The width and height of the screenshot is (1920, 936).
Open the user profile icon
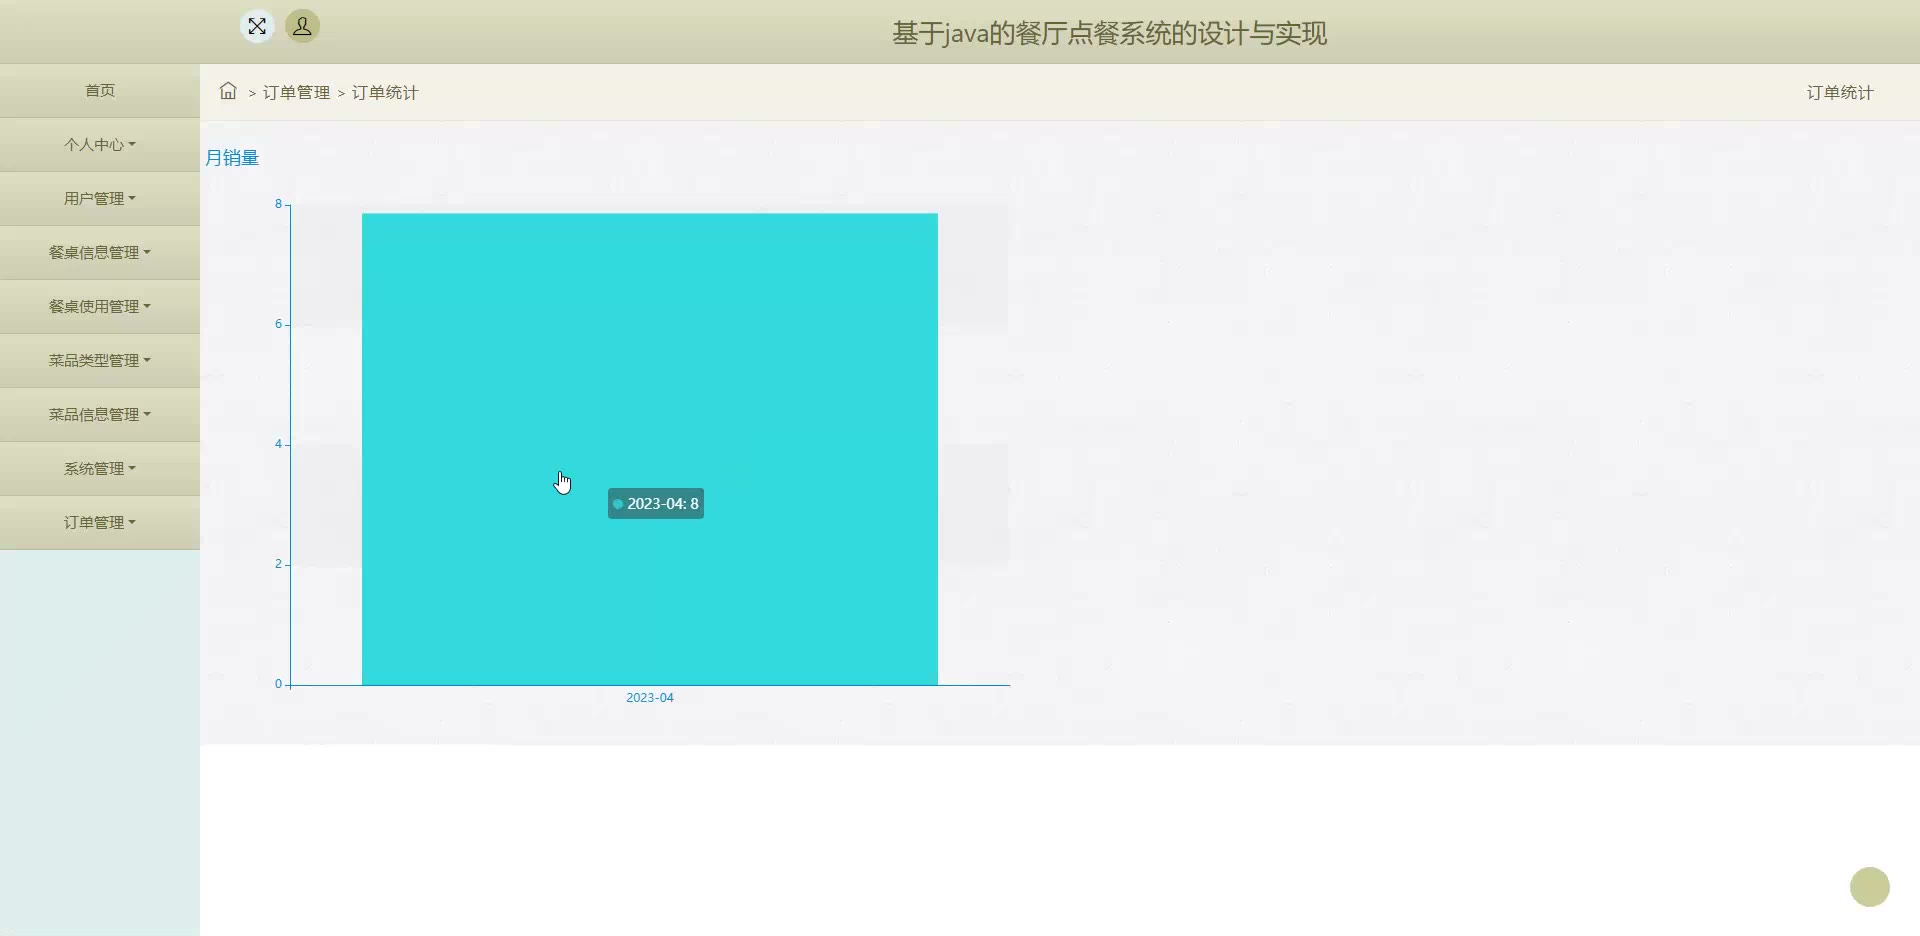pyautogui.click(x=302, y=26)
